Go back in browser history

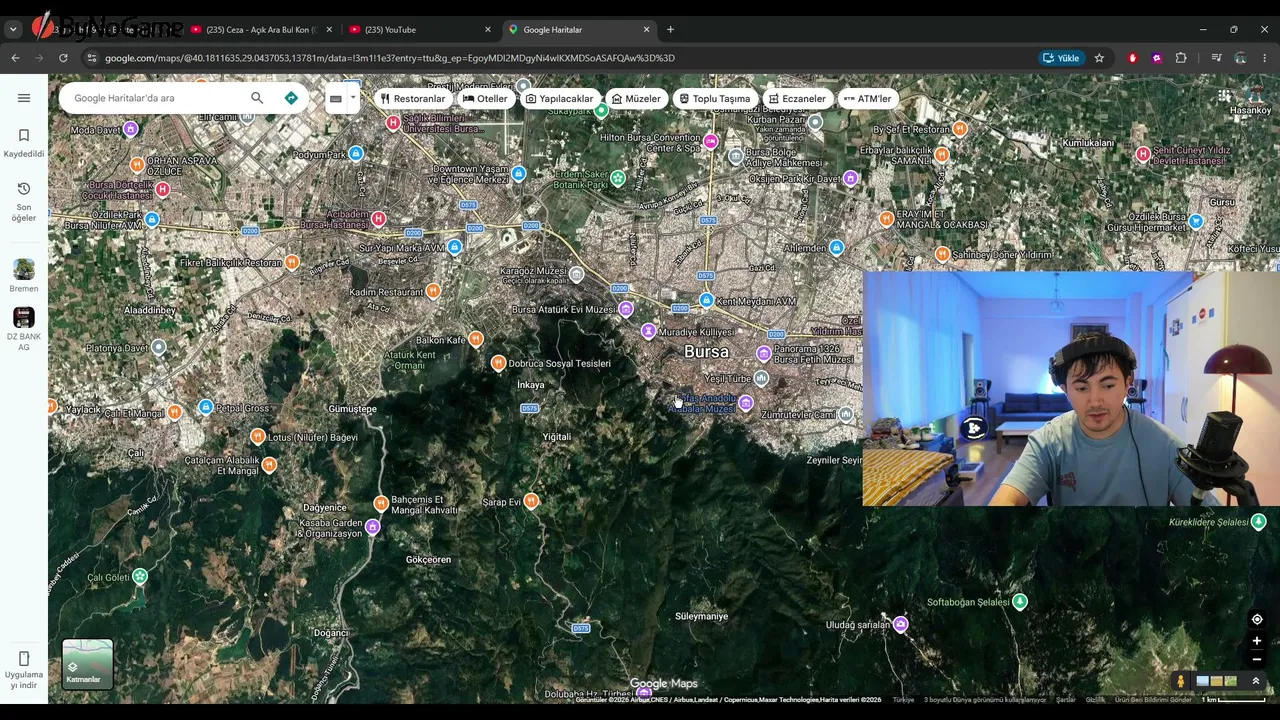tap(15, 58)
